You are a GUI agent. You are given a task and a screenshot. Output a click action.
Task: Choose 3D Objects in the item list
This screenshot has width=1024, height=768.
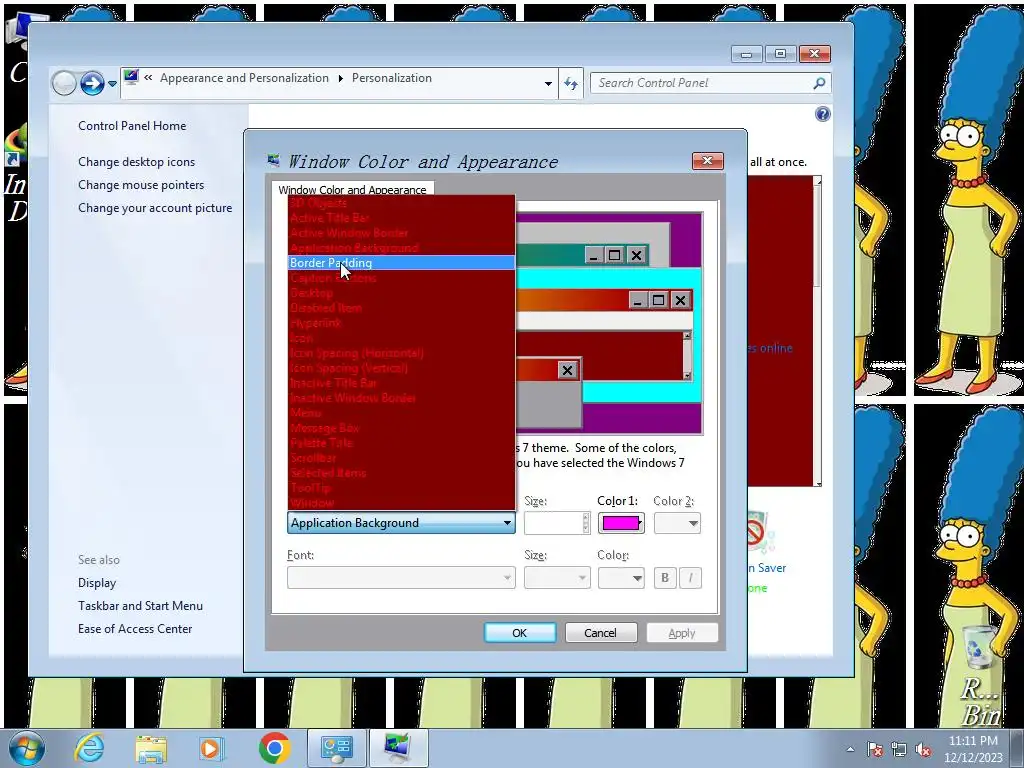(x=401, y=203)
